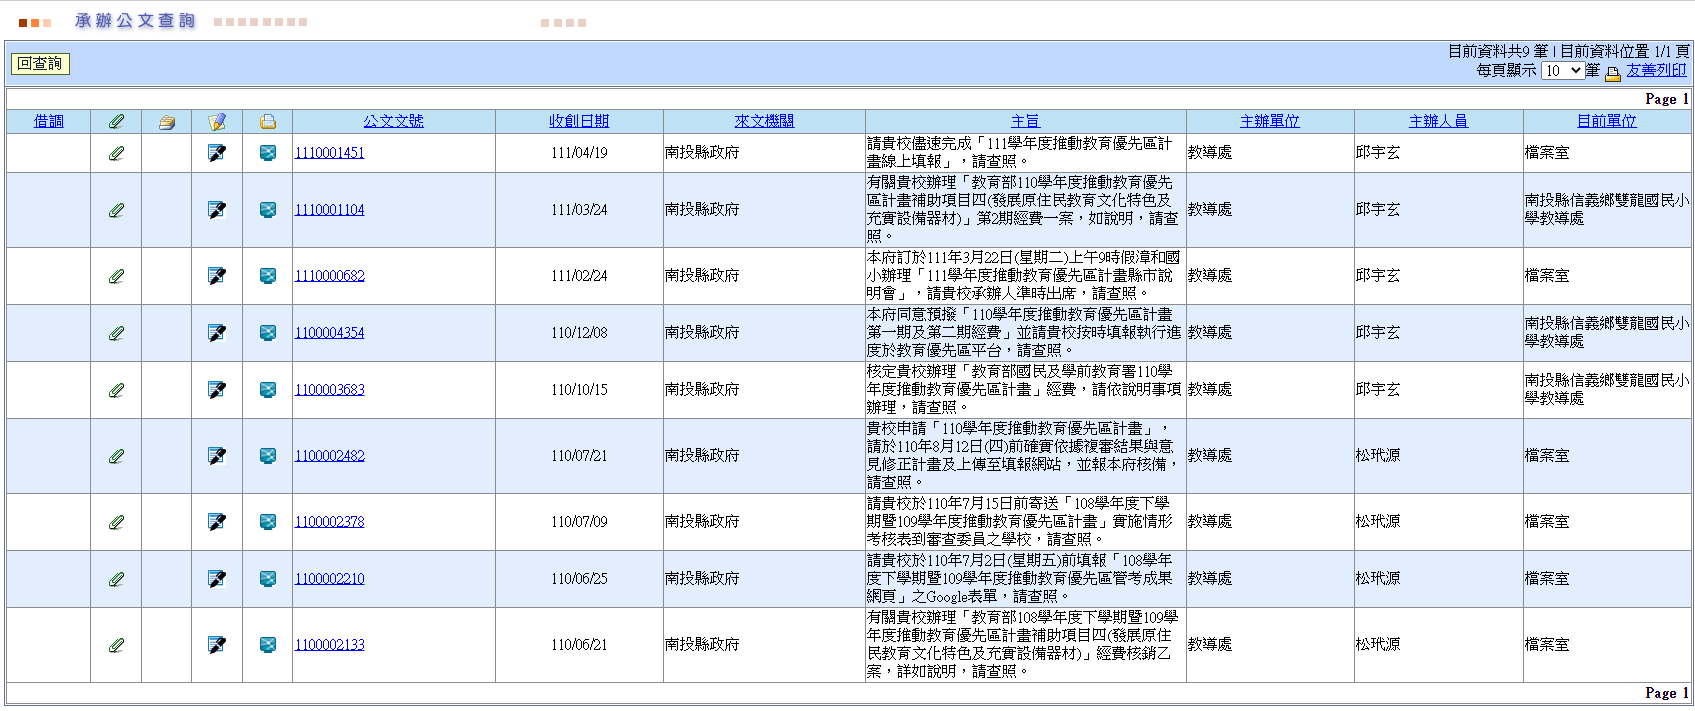Click the blue document icon for 1100004354

[x=268, y=333]
